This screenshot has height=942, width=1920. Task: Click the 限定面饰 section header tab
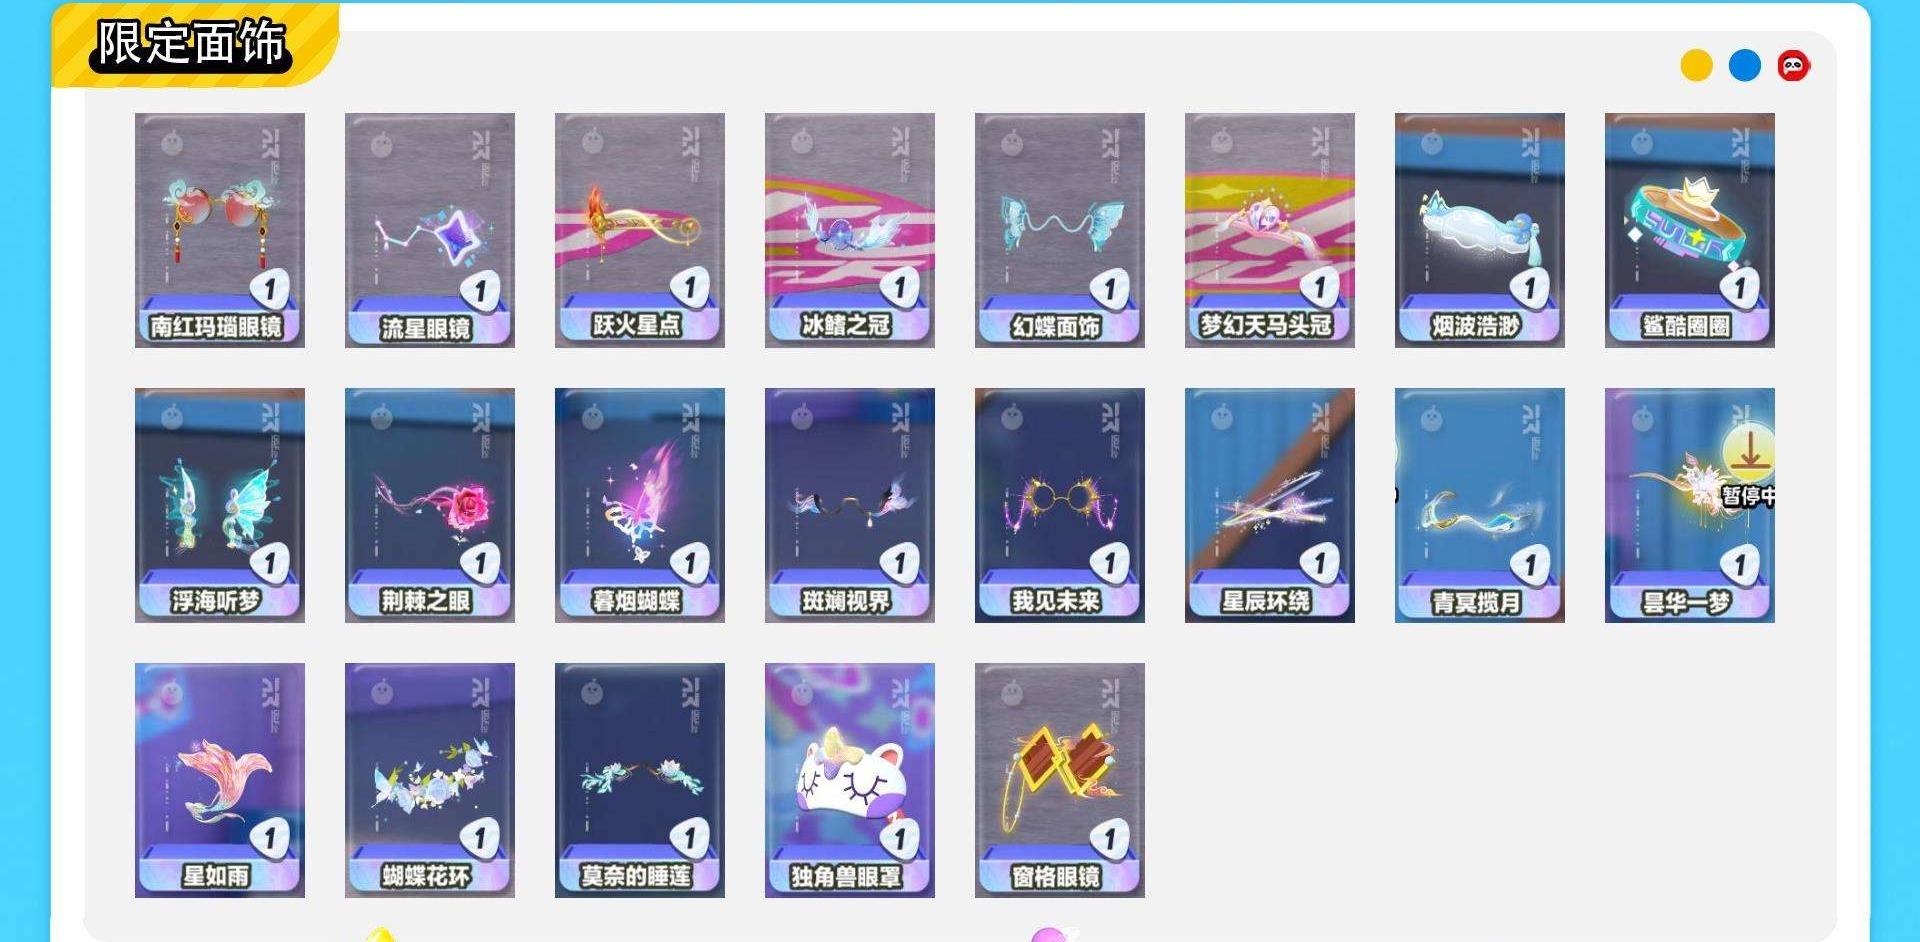[192, 44]
